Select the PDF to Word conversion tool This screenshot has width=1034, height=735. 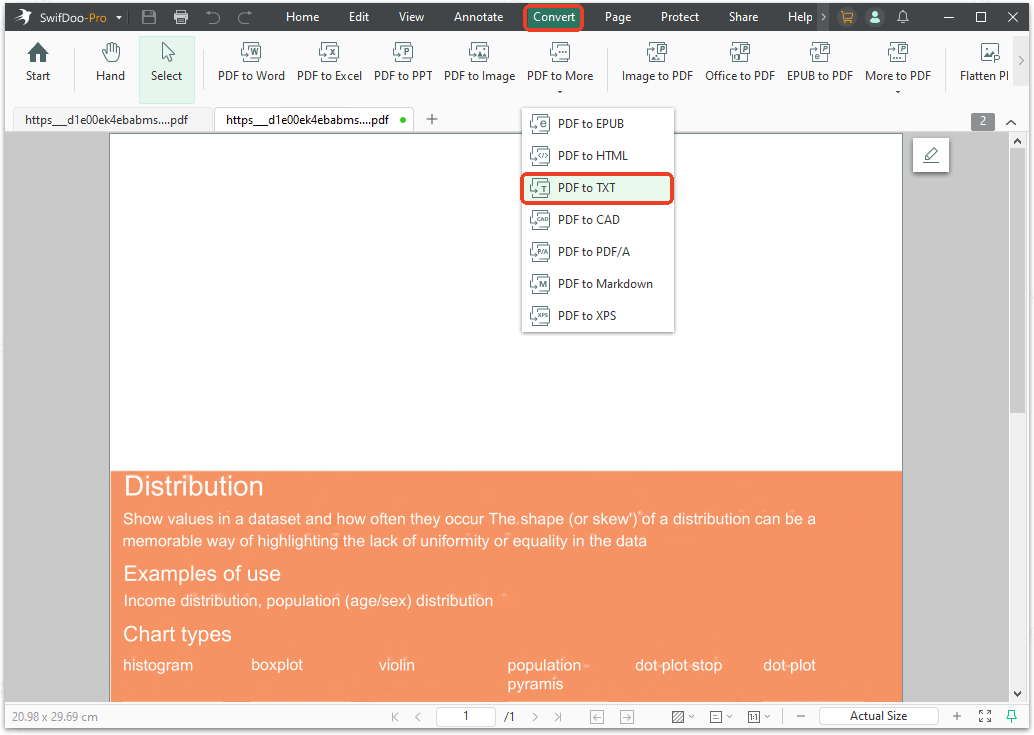tap(251, 62)
